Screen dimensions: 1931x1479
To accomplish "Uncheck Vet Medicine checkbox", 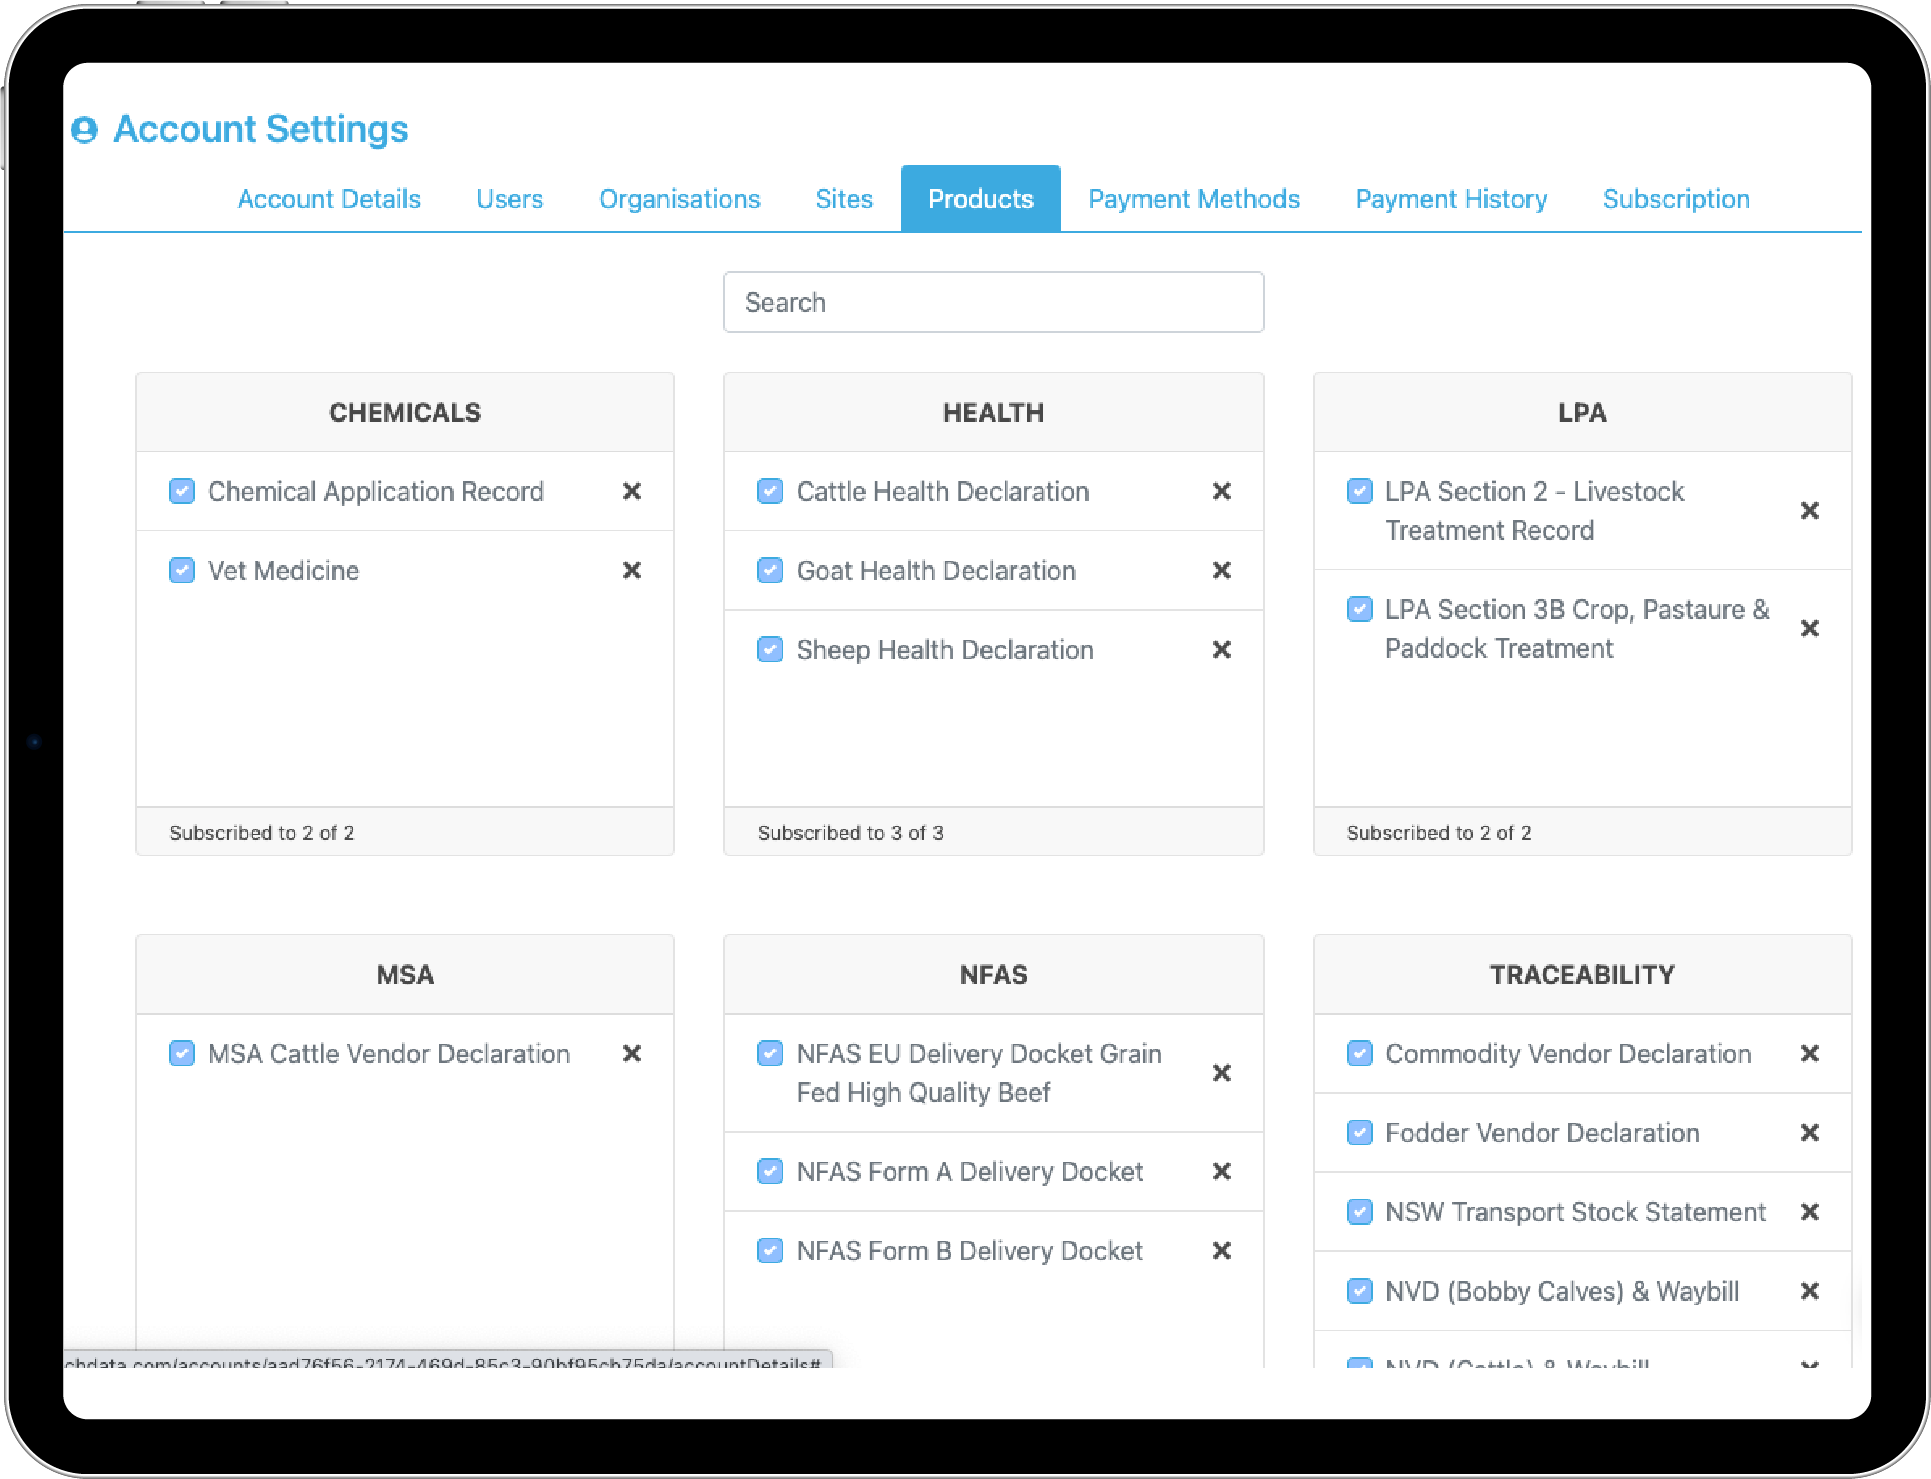I will point(182,570).
